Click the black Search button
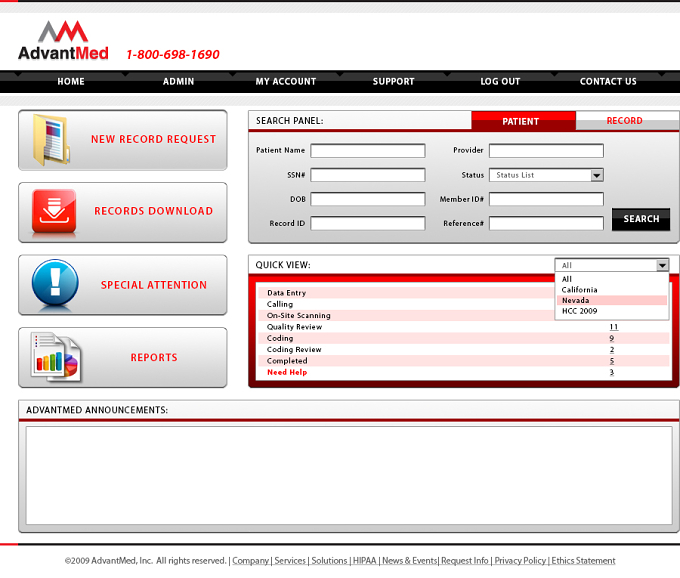 (641, 219)
